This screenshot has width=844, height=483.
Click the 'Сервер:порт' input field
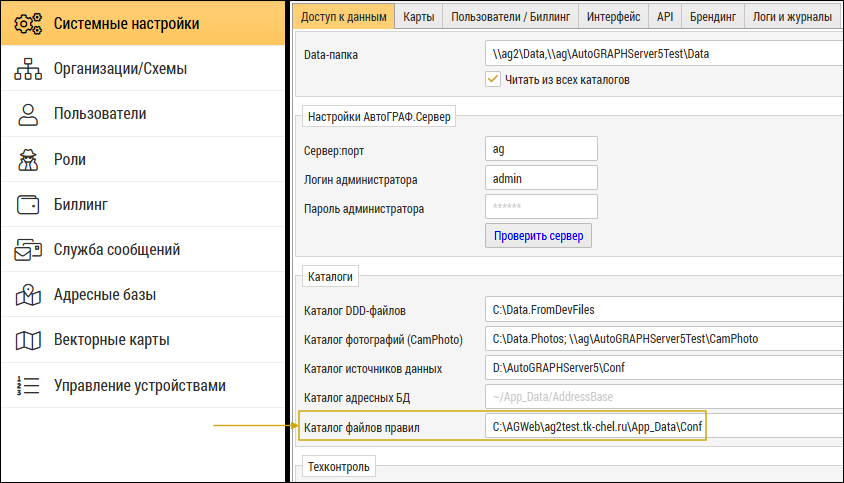540,149
